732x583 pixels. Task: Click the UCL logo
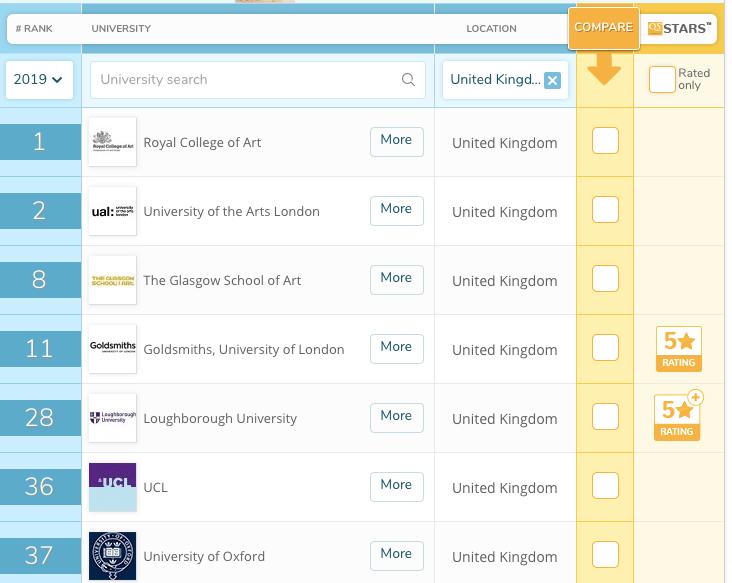(112, 487)
